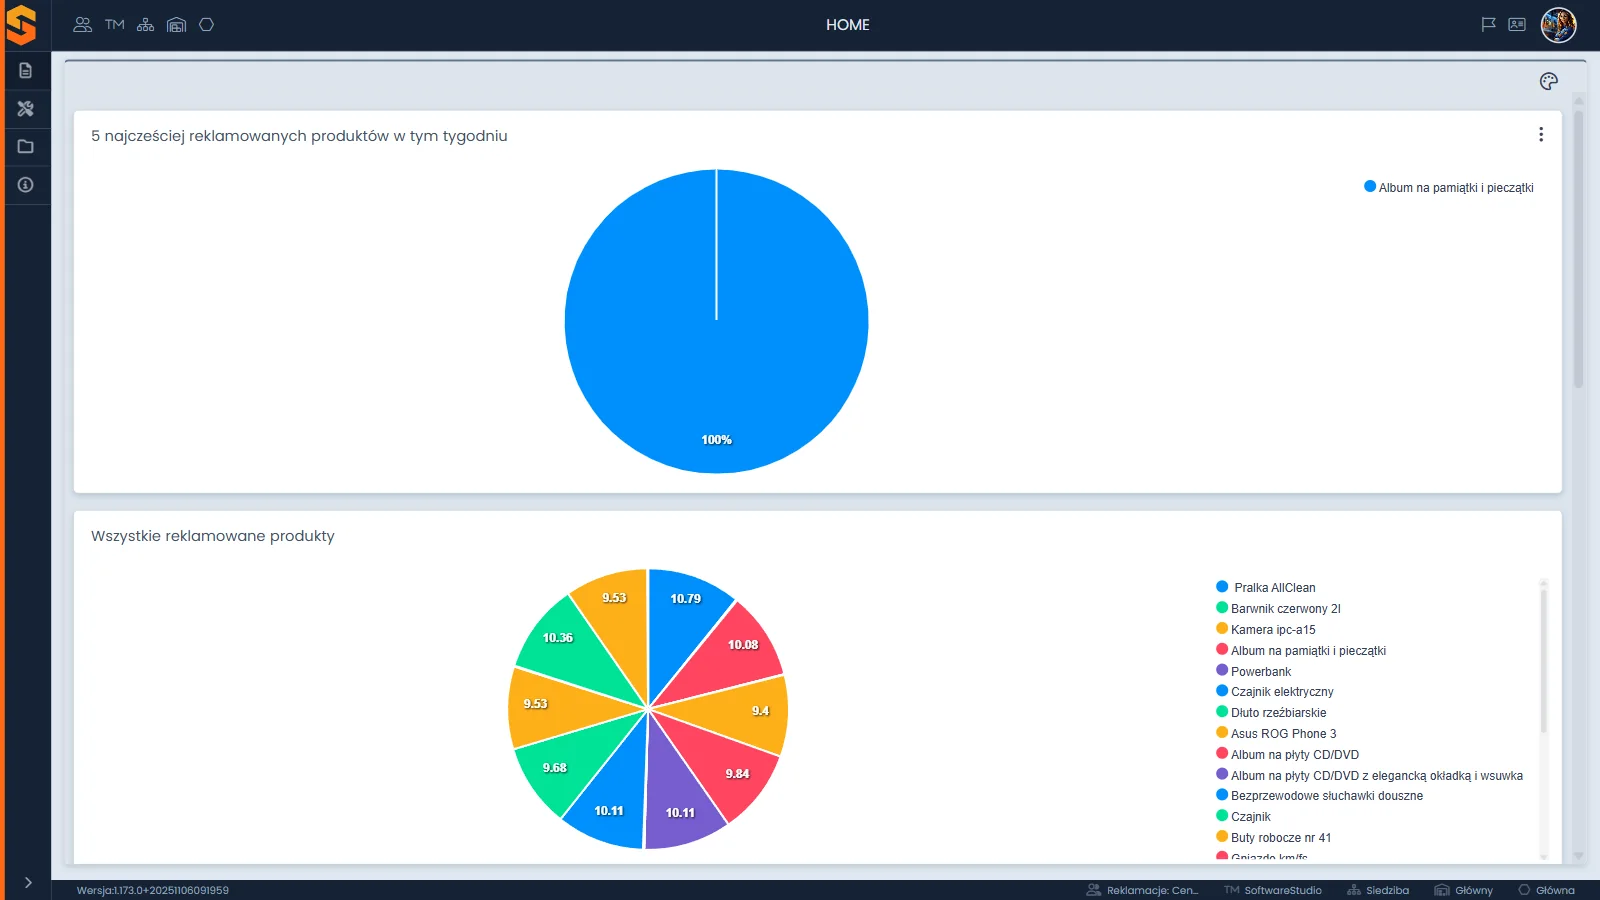Open the contact card icon in header
This screenshot has height=900, width=1600.
click(x=1517, y=25)
